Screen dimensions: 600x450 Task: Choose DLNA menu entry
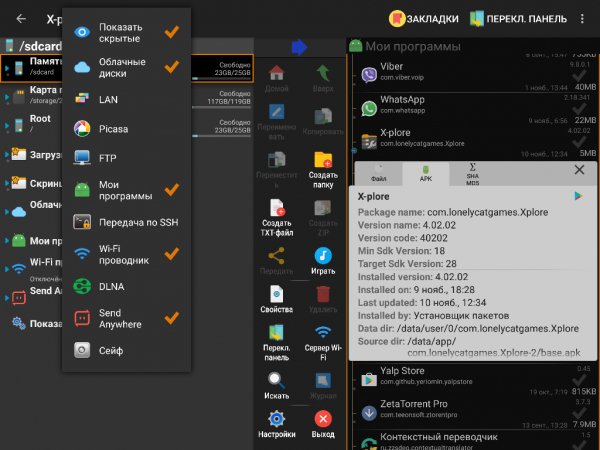click(126, 287)
